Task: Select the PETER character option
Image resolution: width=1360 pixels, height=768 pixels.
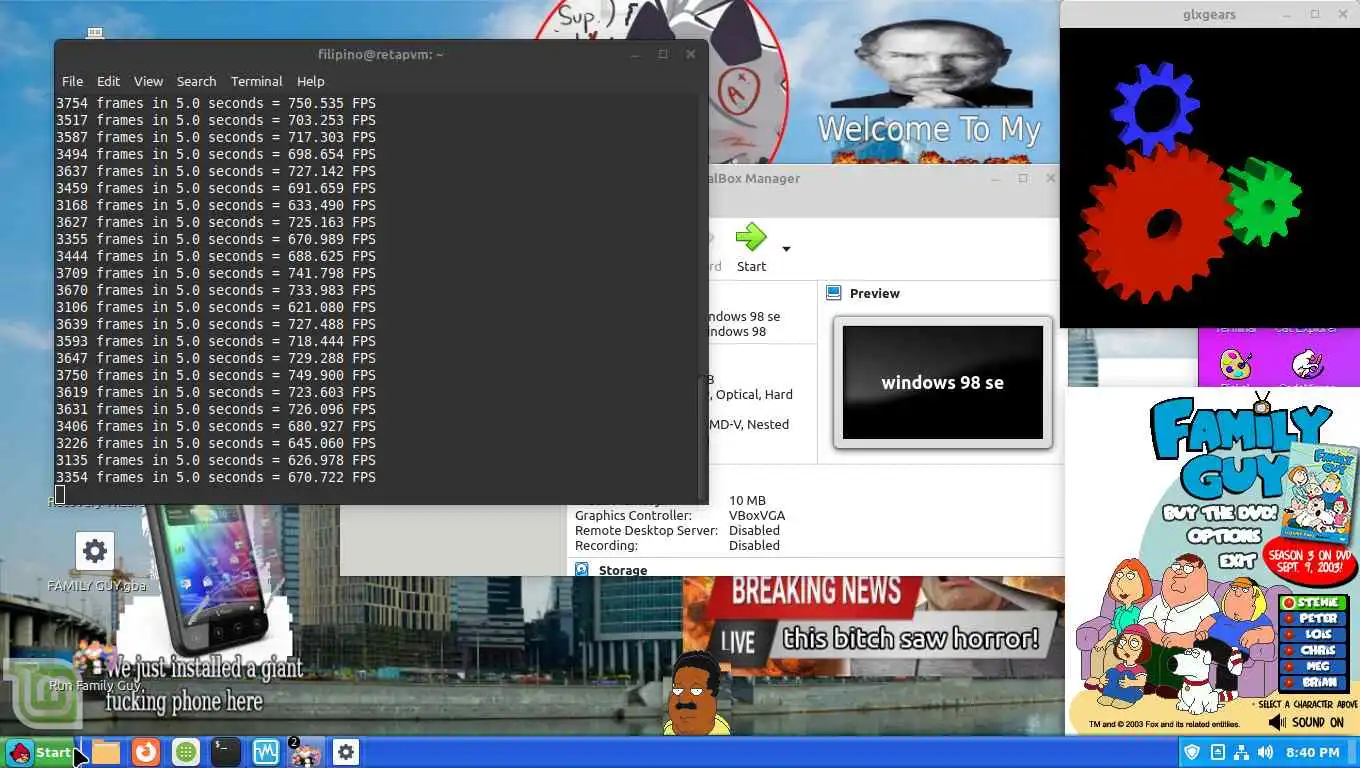Action: pyautogui.click(x=1314, y=619)
